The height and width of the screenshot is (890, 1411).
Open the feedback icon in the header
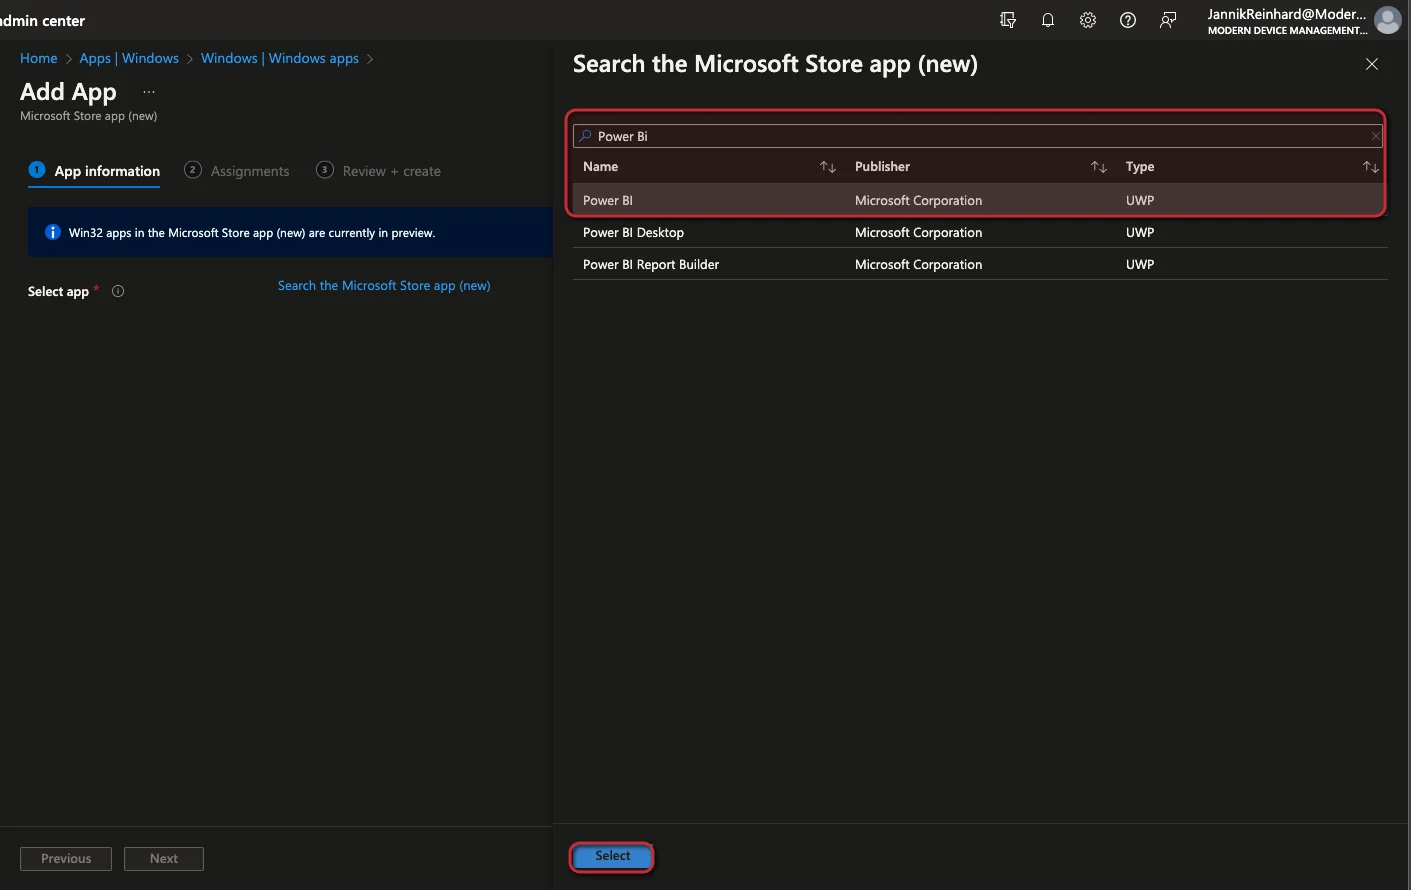[1168, 20]
